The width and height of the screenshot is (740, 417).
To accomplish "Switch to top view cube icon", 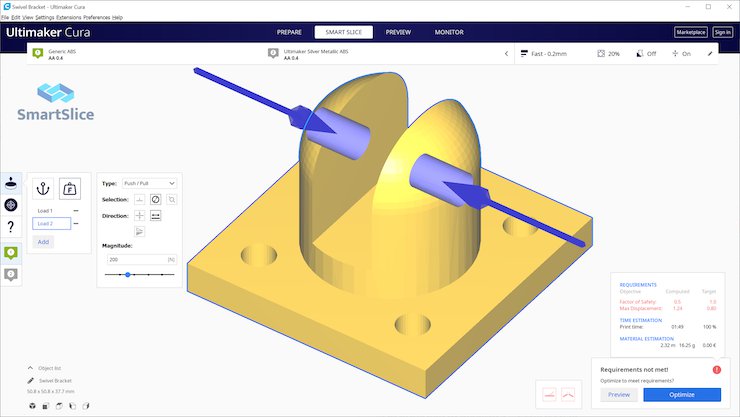I will [x=59, y=406].
